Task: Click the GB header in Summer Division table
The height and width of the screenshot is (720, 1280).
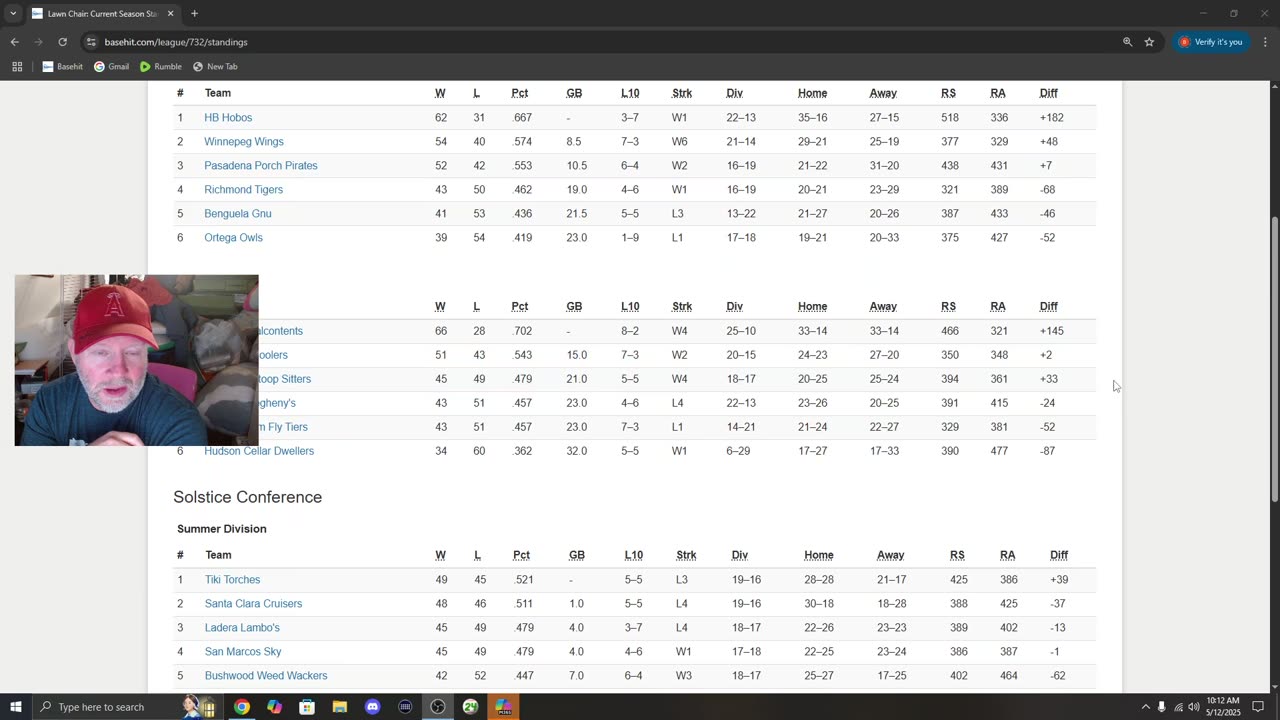Action: point(577,555)
